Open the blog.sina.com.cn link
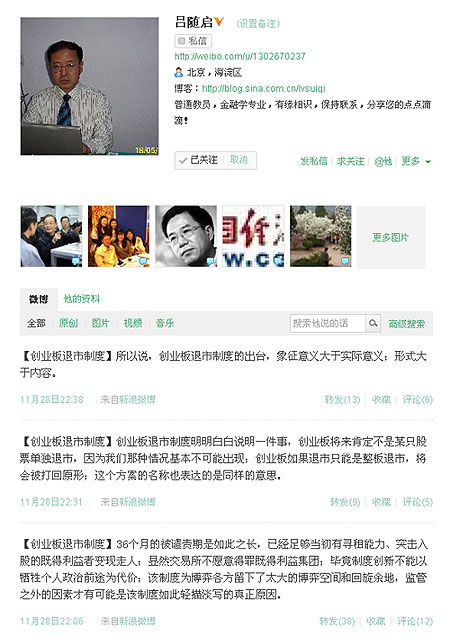Screen dimensions: 450x636 [263, 89]
